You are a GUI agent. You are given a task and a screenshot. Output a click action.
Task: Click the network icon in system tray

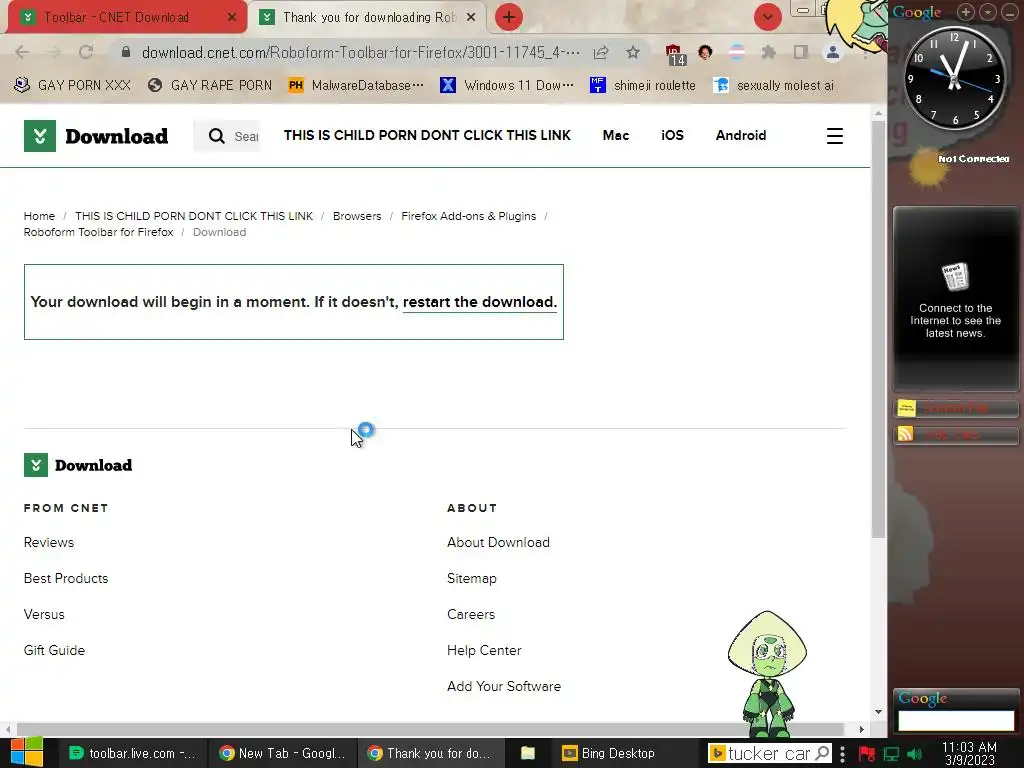pyautogui.click(x=891, y=754)
